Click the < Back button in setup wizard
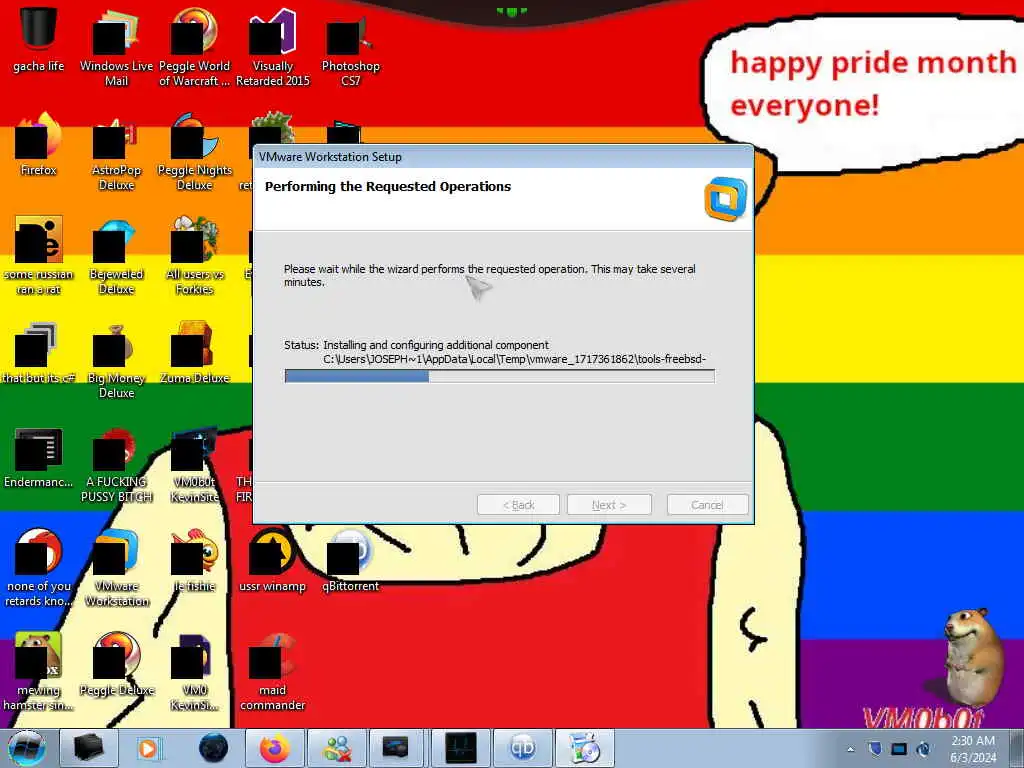1024x768 pixels. 519,505
